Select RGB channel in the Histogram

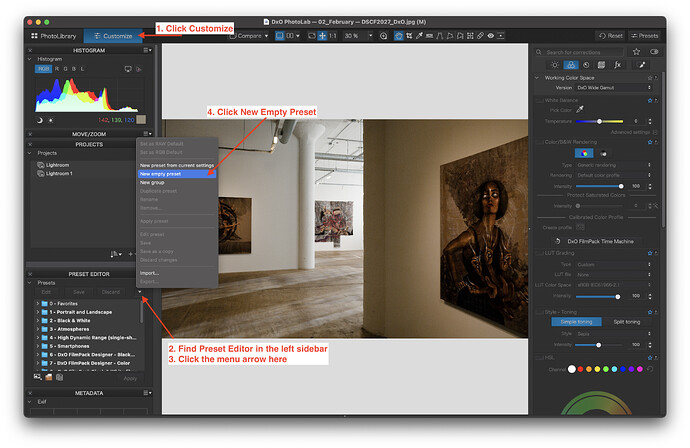(x=43, y=69)
